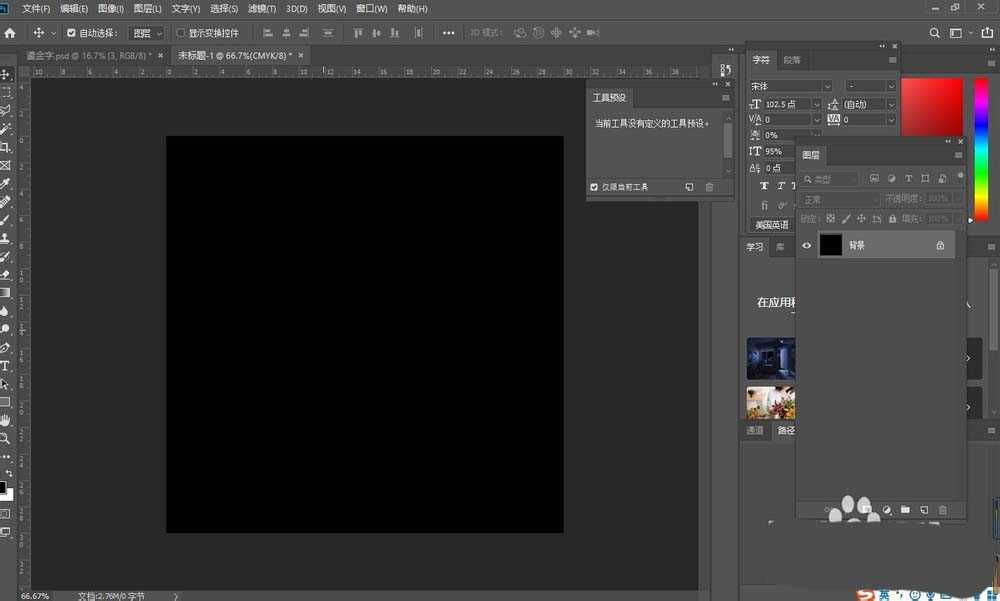The image size is (1000, 601).
Task: Click the delete layer trash icon
Action: point(943,510)
